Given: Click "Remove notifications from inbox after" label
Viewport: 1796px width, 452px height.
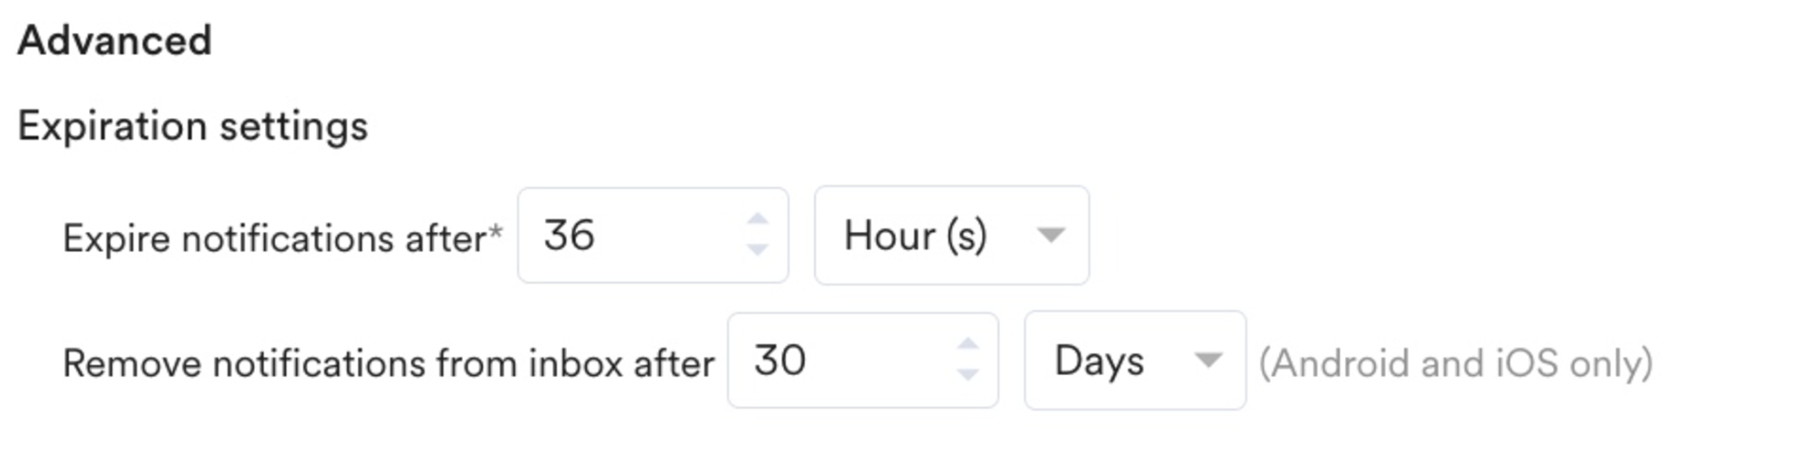Looking at the screenshot, I should point(388,363).
